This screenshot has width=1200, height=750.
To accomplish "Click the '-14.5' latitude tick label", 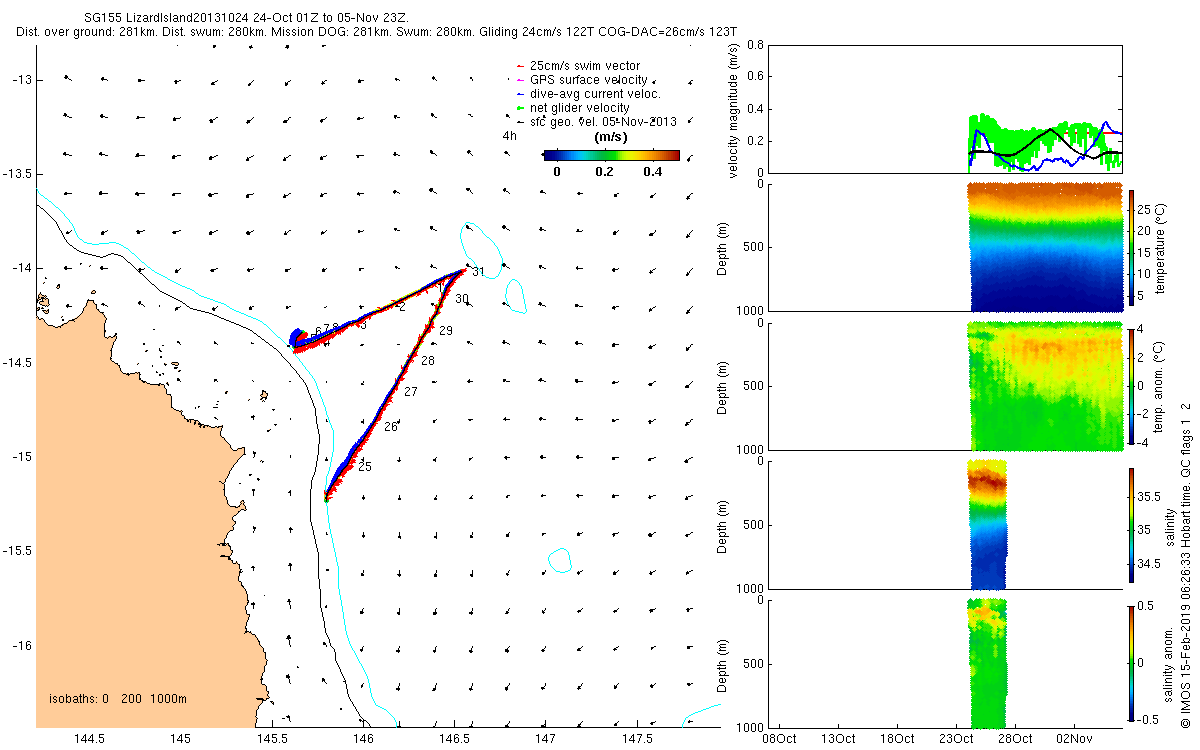I will click(x=16, y=363).
